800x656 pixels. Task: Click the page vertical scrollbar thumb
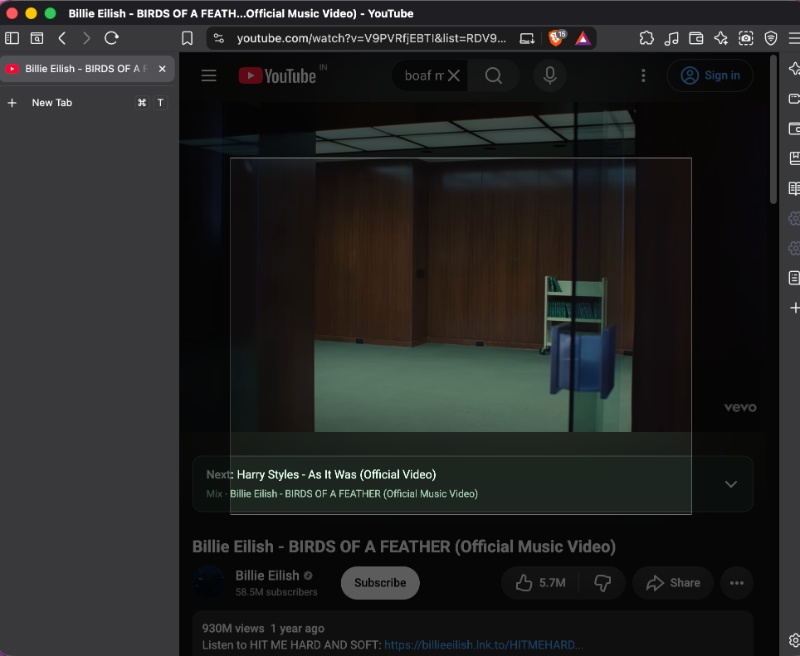point(773,130)
